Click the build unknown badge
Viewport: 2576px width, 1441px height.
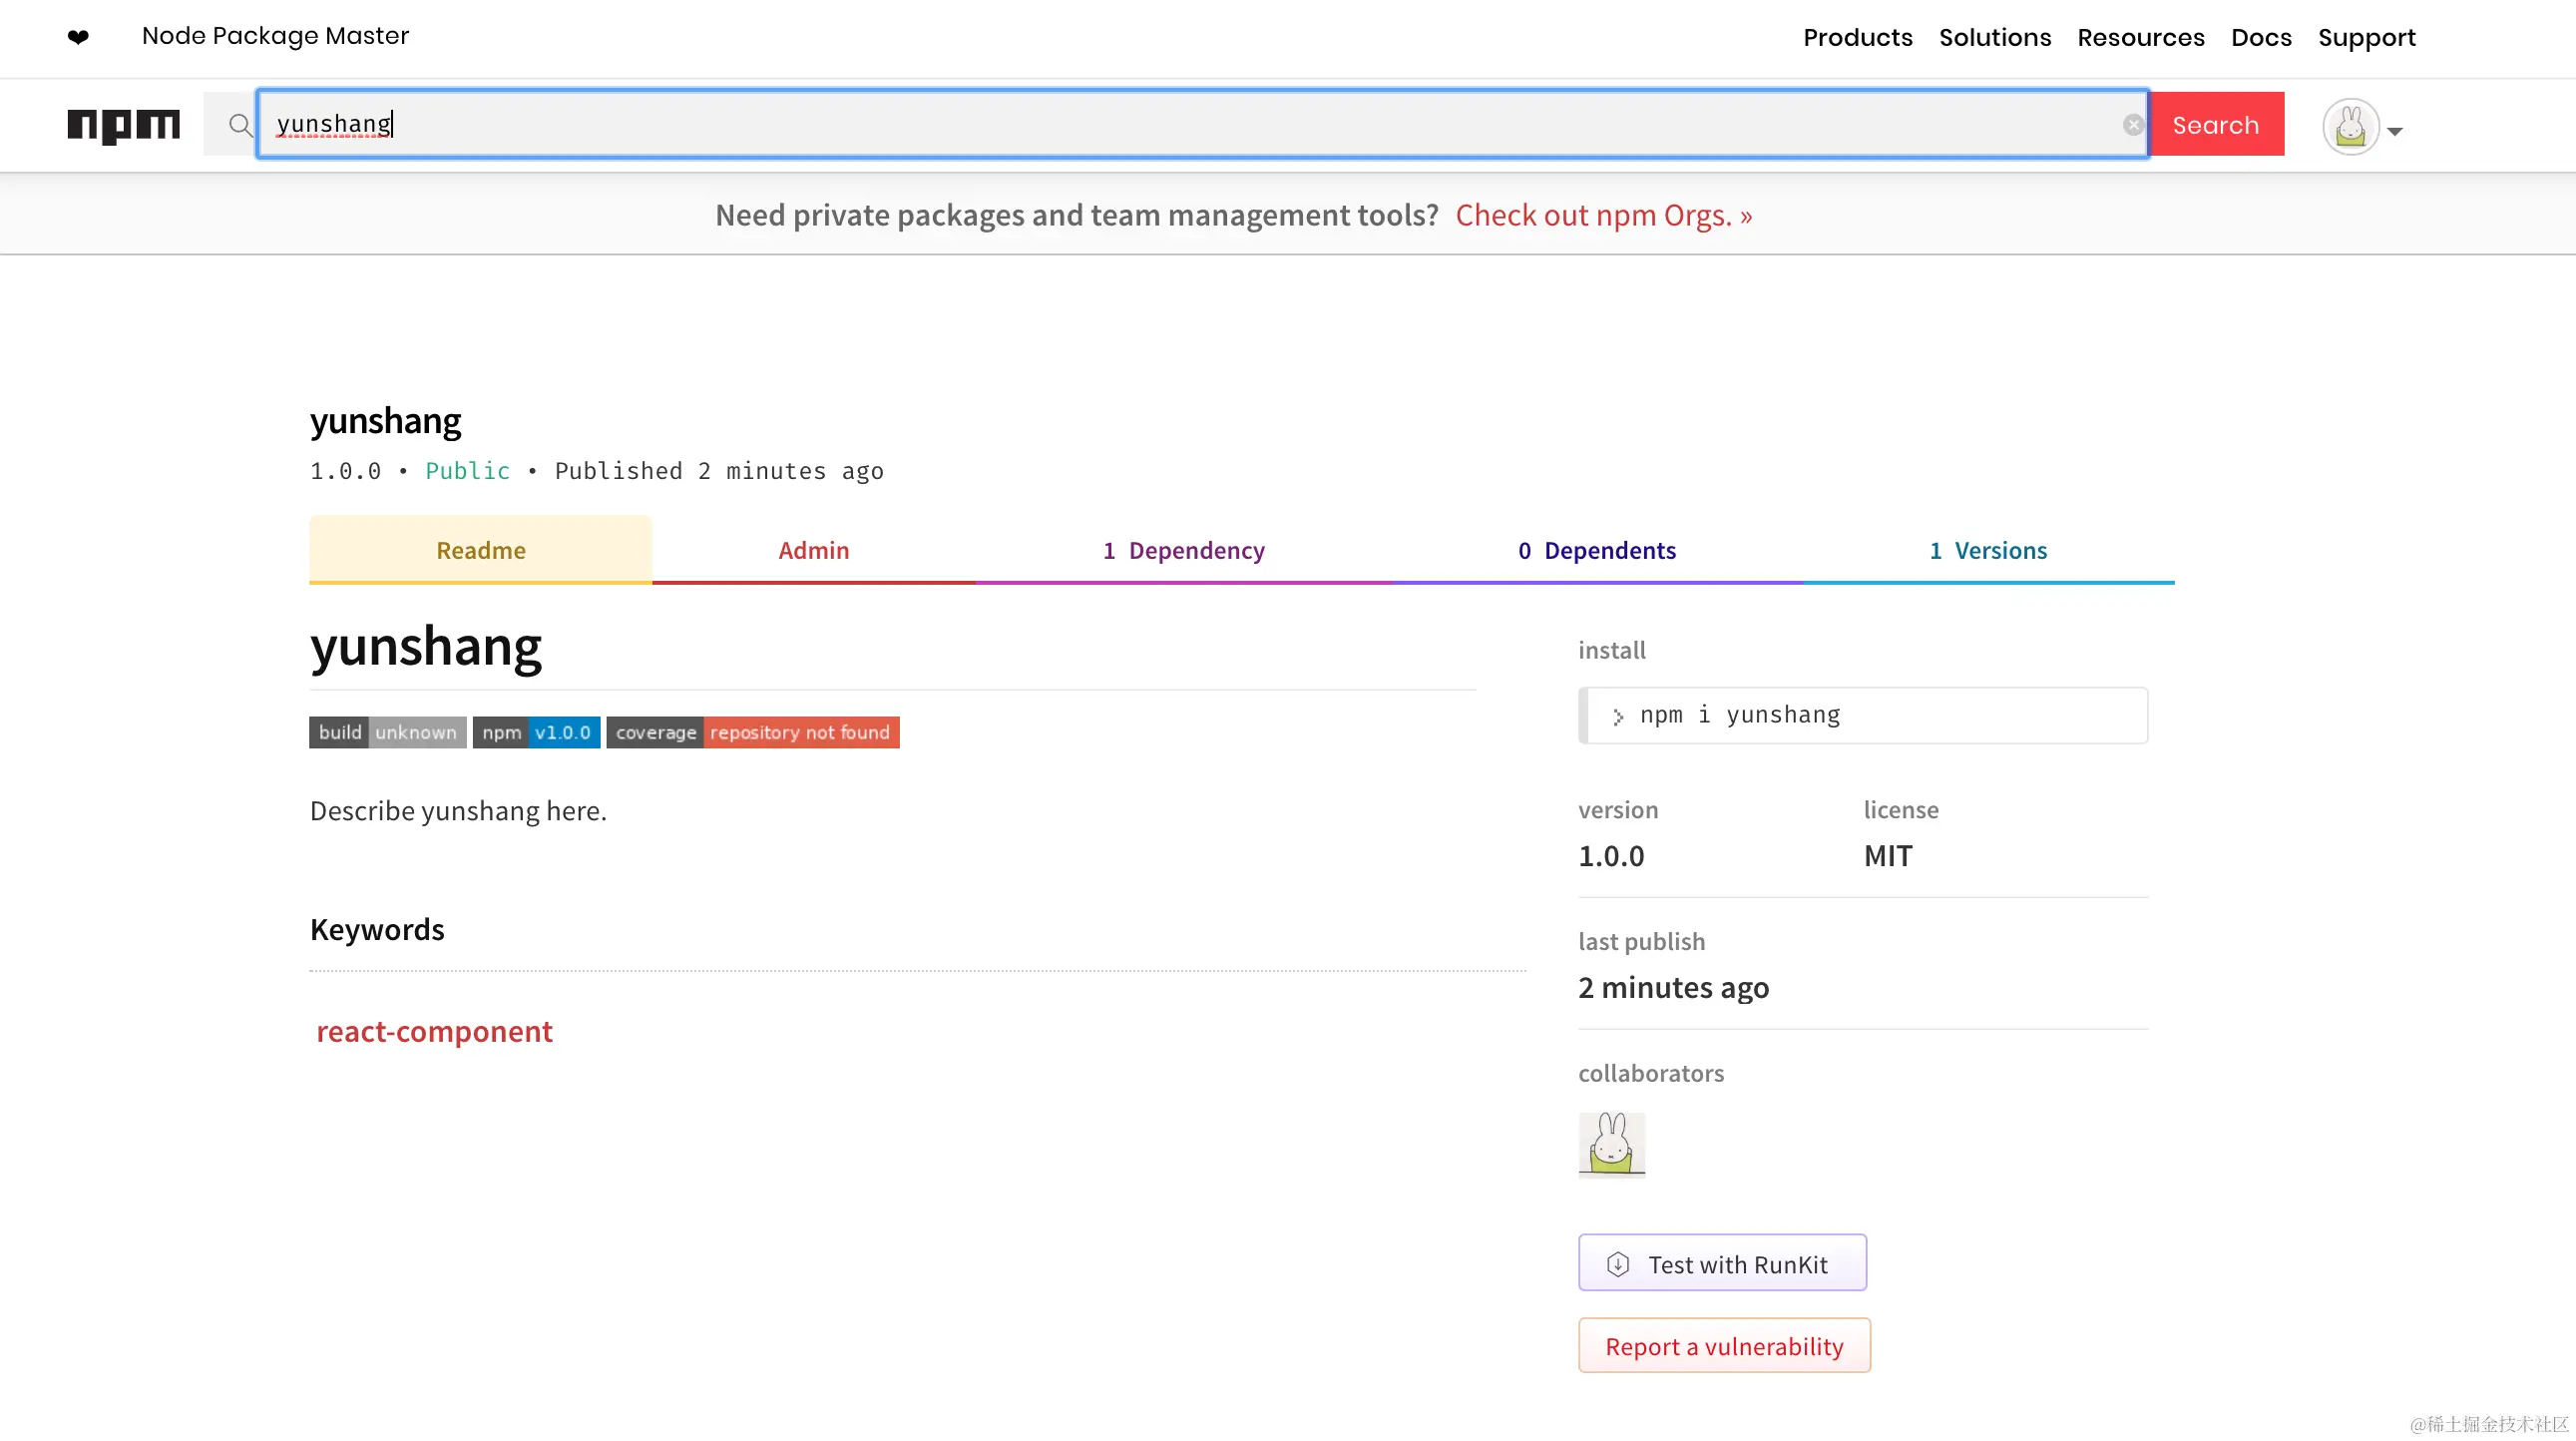coord(387,732)
